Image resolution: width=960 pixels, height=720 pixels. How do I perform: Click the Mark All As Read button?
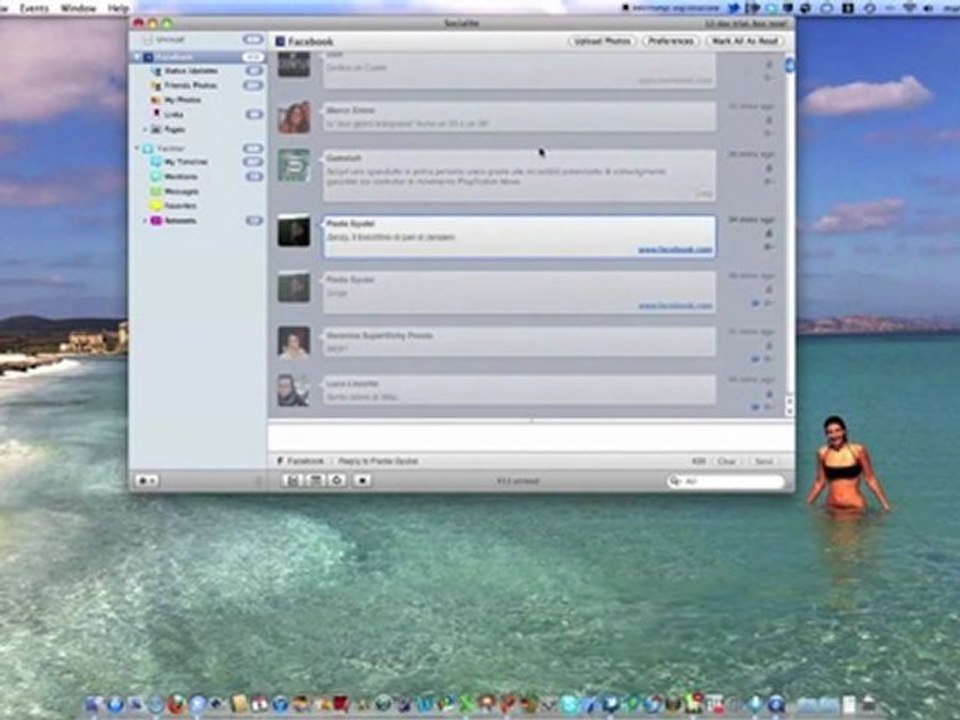point(745,41)
